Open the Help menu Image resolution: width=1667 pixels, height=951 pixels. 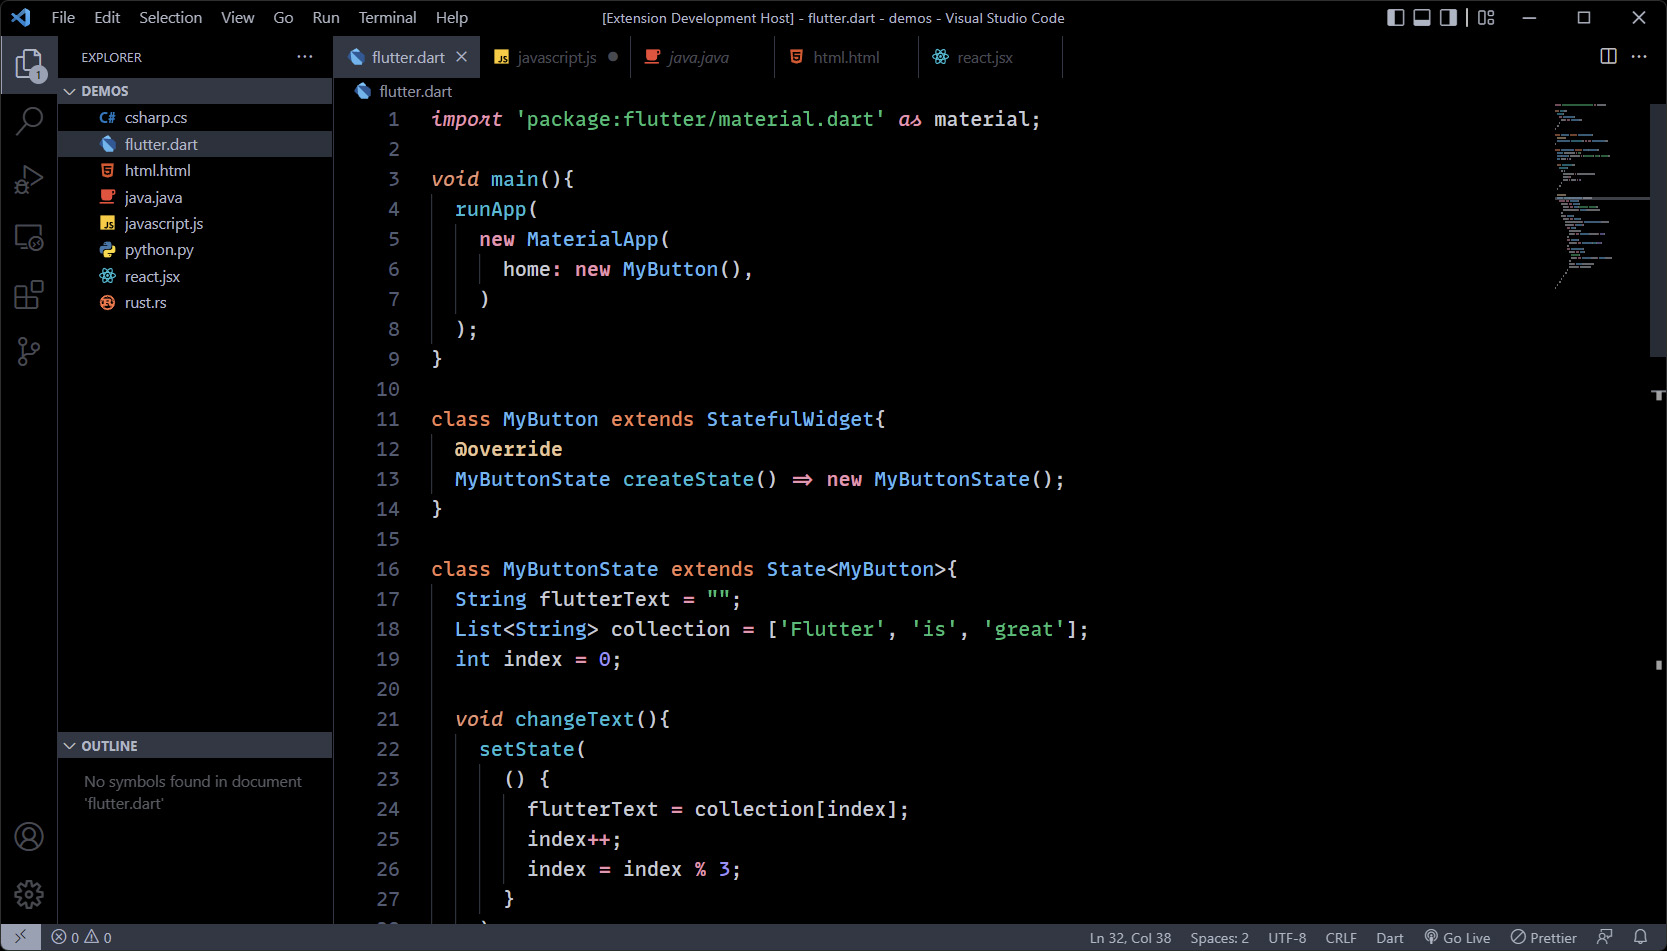click(x=451, y=17)
